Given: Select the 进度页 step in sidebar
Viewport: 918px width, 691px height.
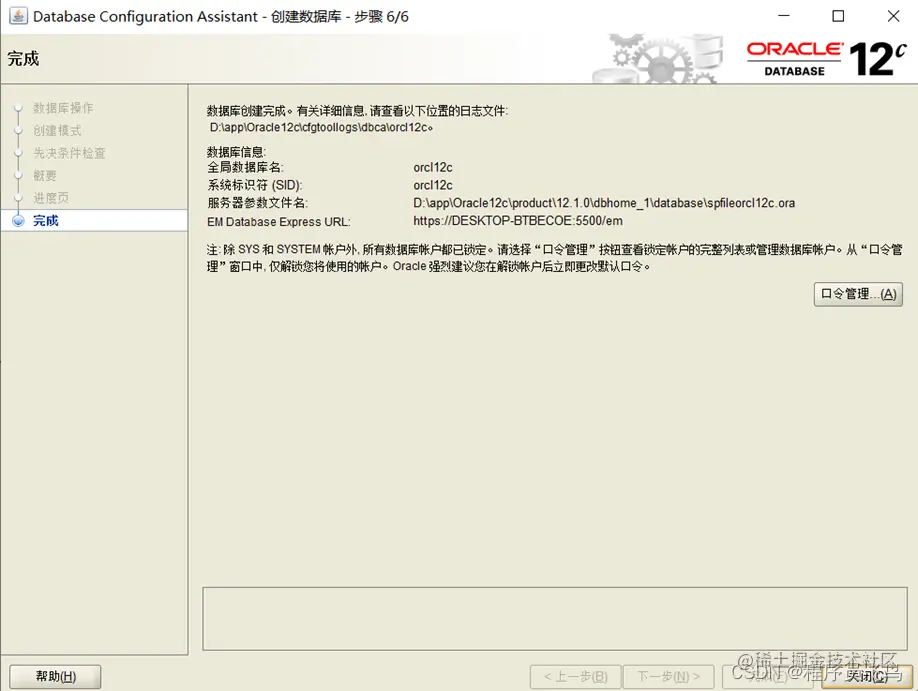Looking at the screenshot, I should 51,197.
